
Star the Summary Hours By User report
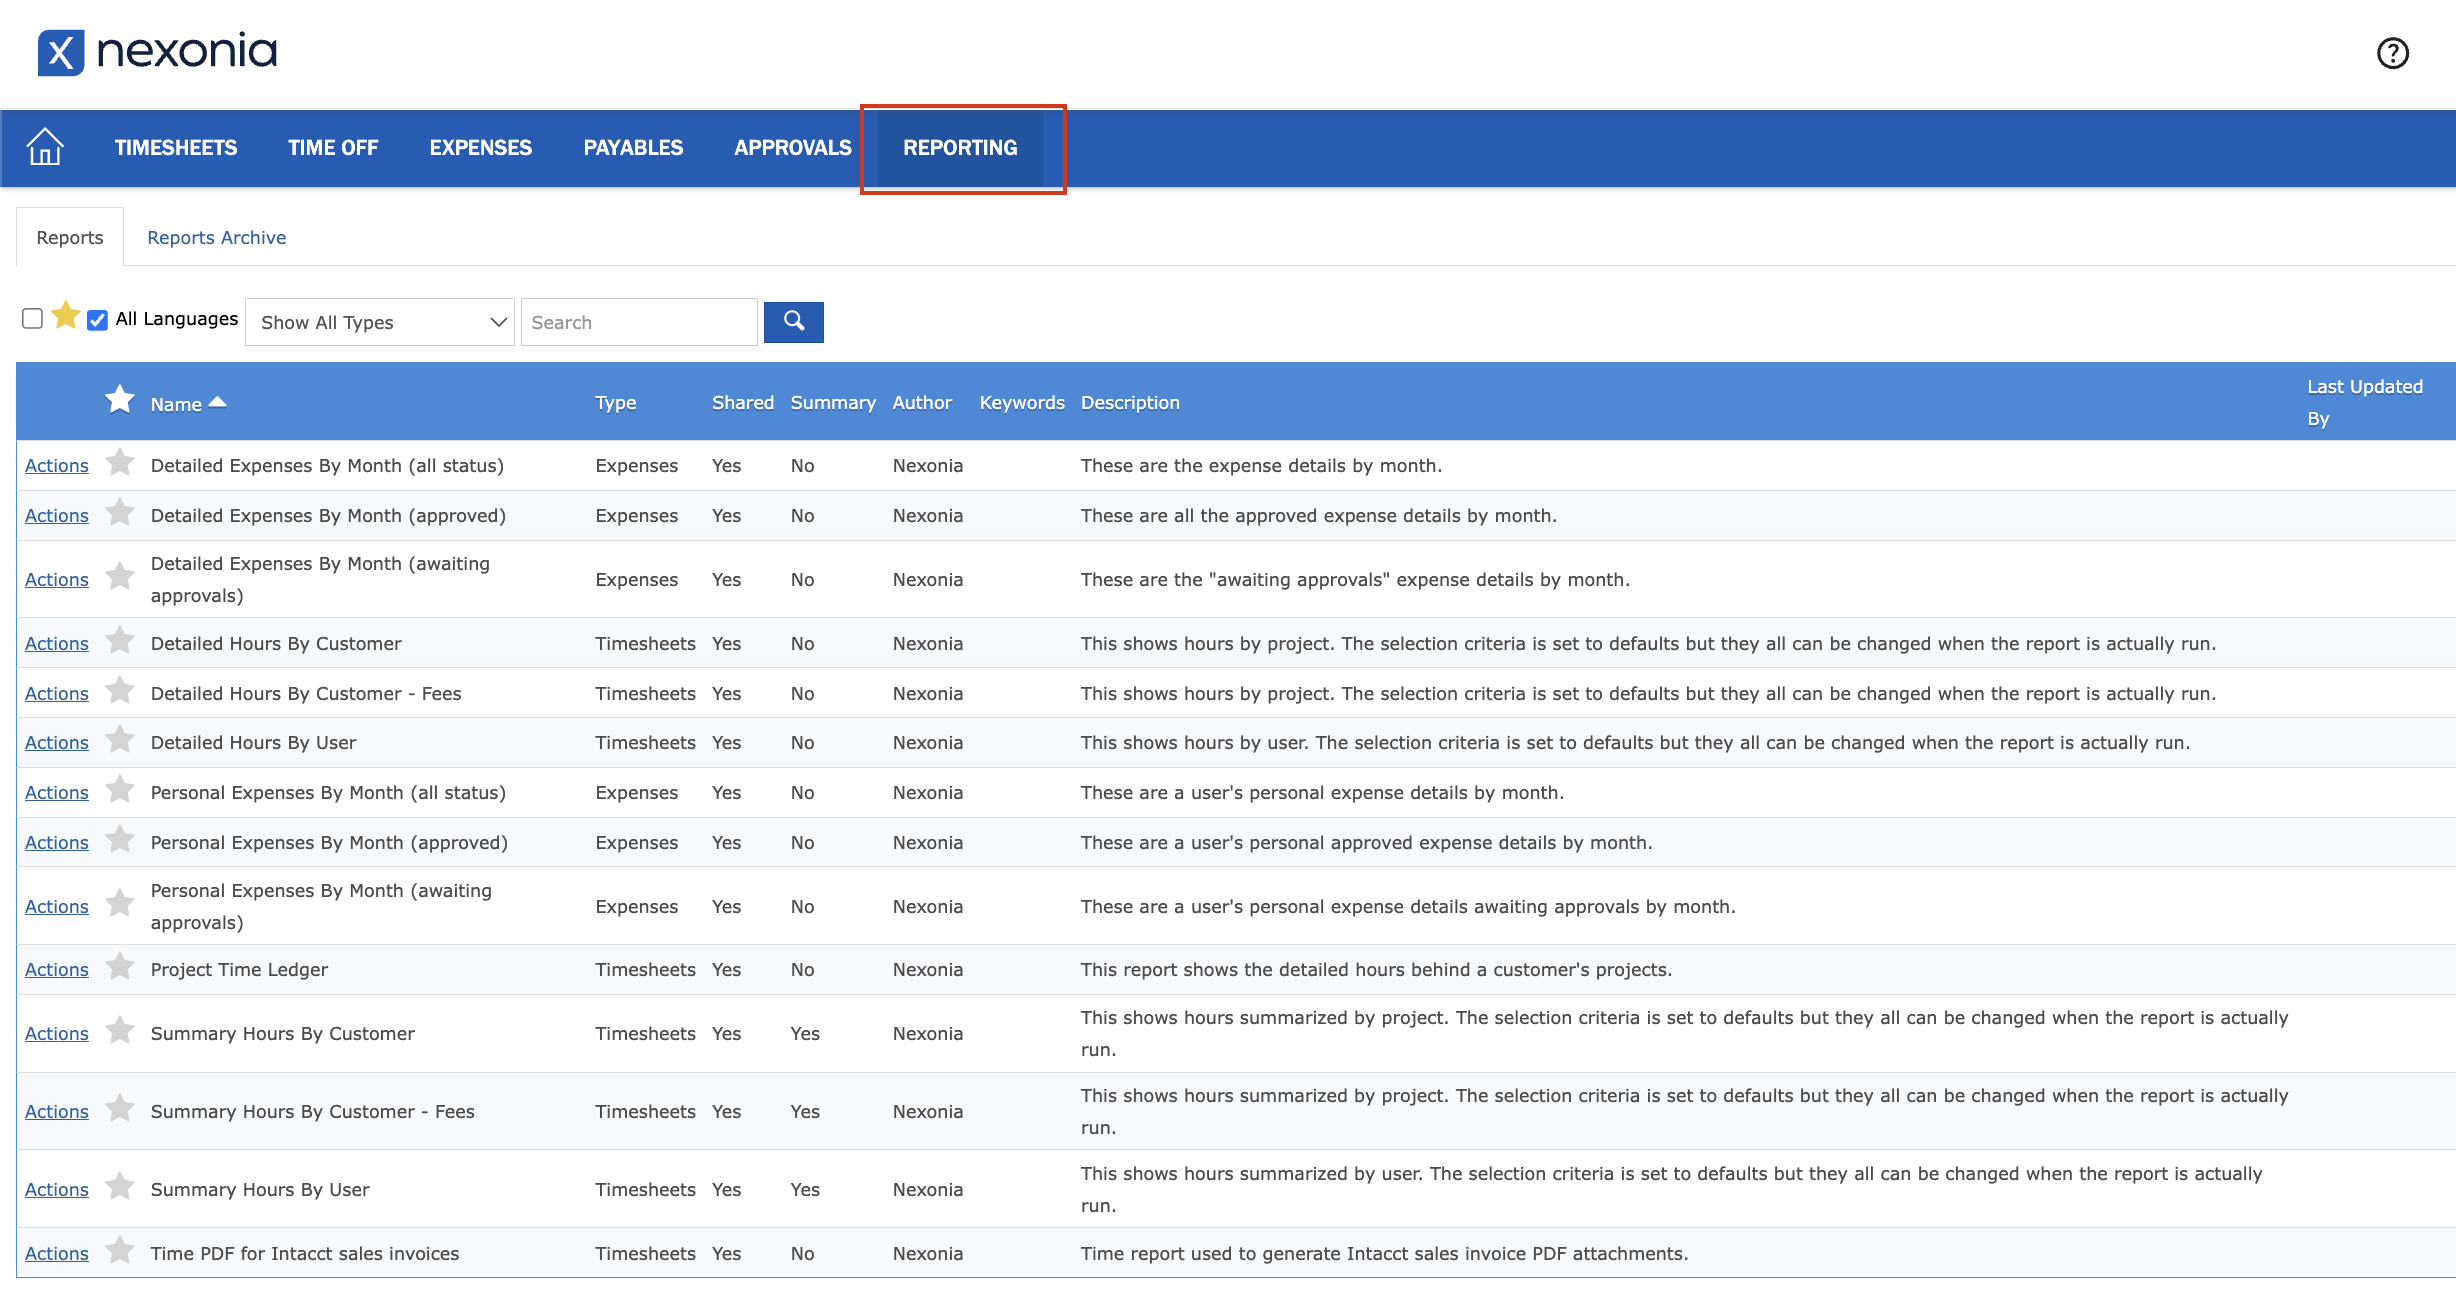120,1187
